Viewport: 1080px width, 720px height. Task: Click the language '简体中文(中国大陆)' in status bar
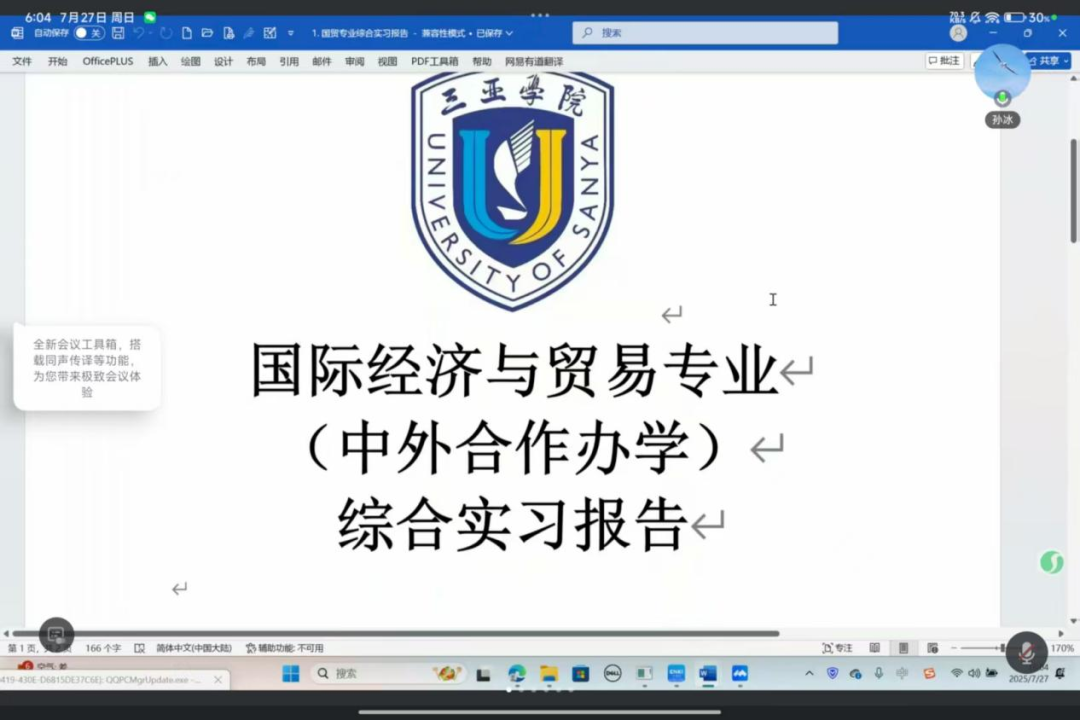point(194,648)
